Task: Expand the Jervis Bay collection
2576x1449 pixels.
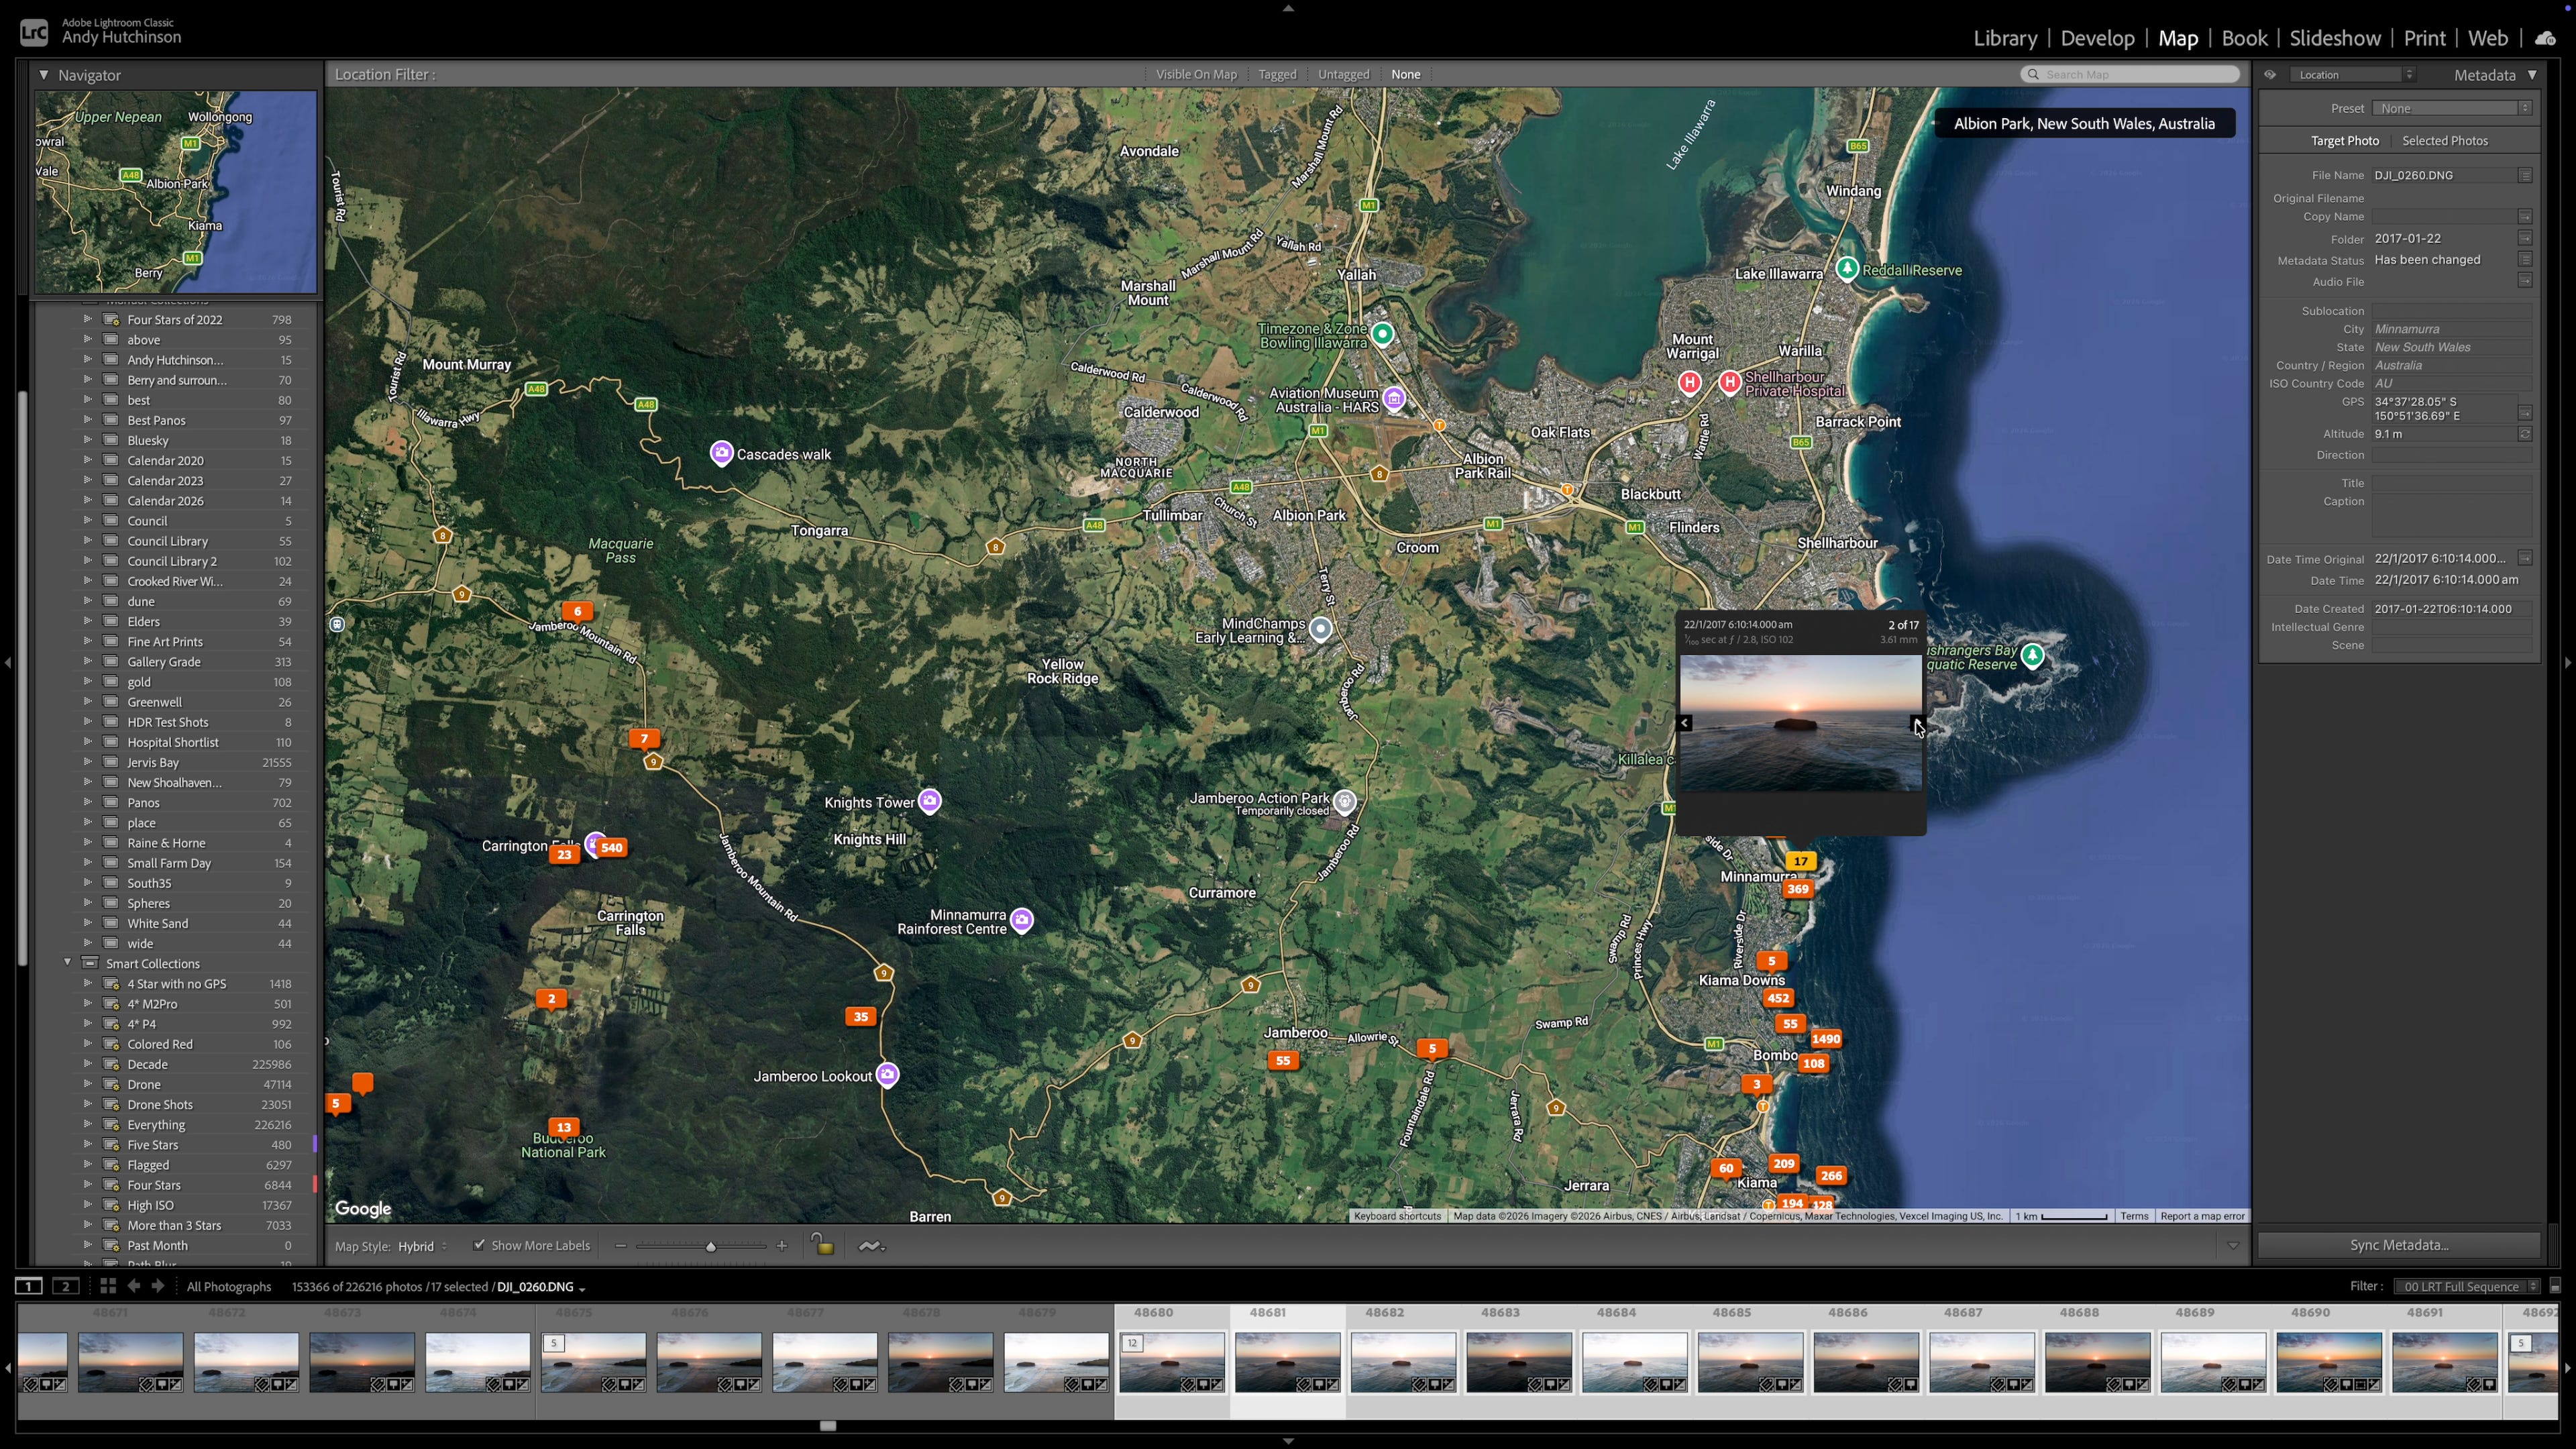Action: (87, 762)
